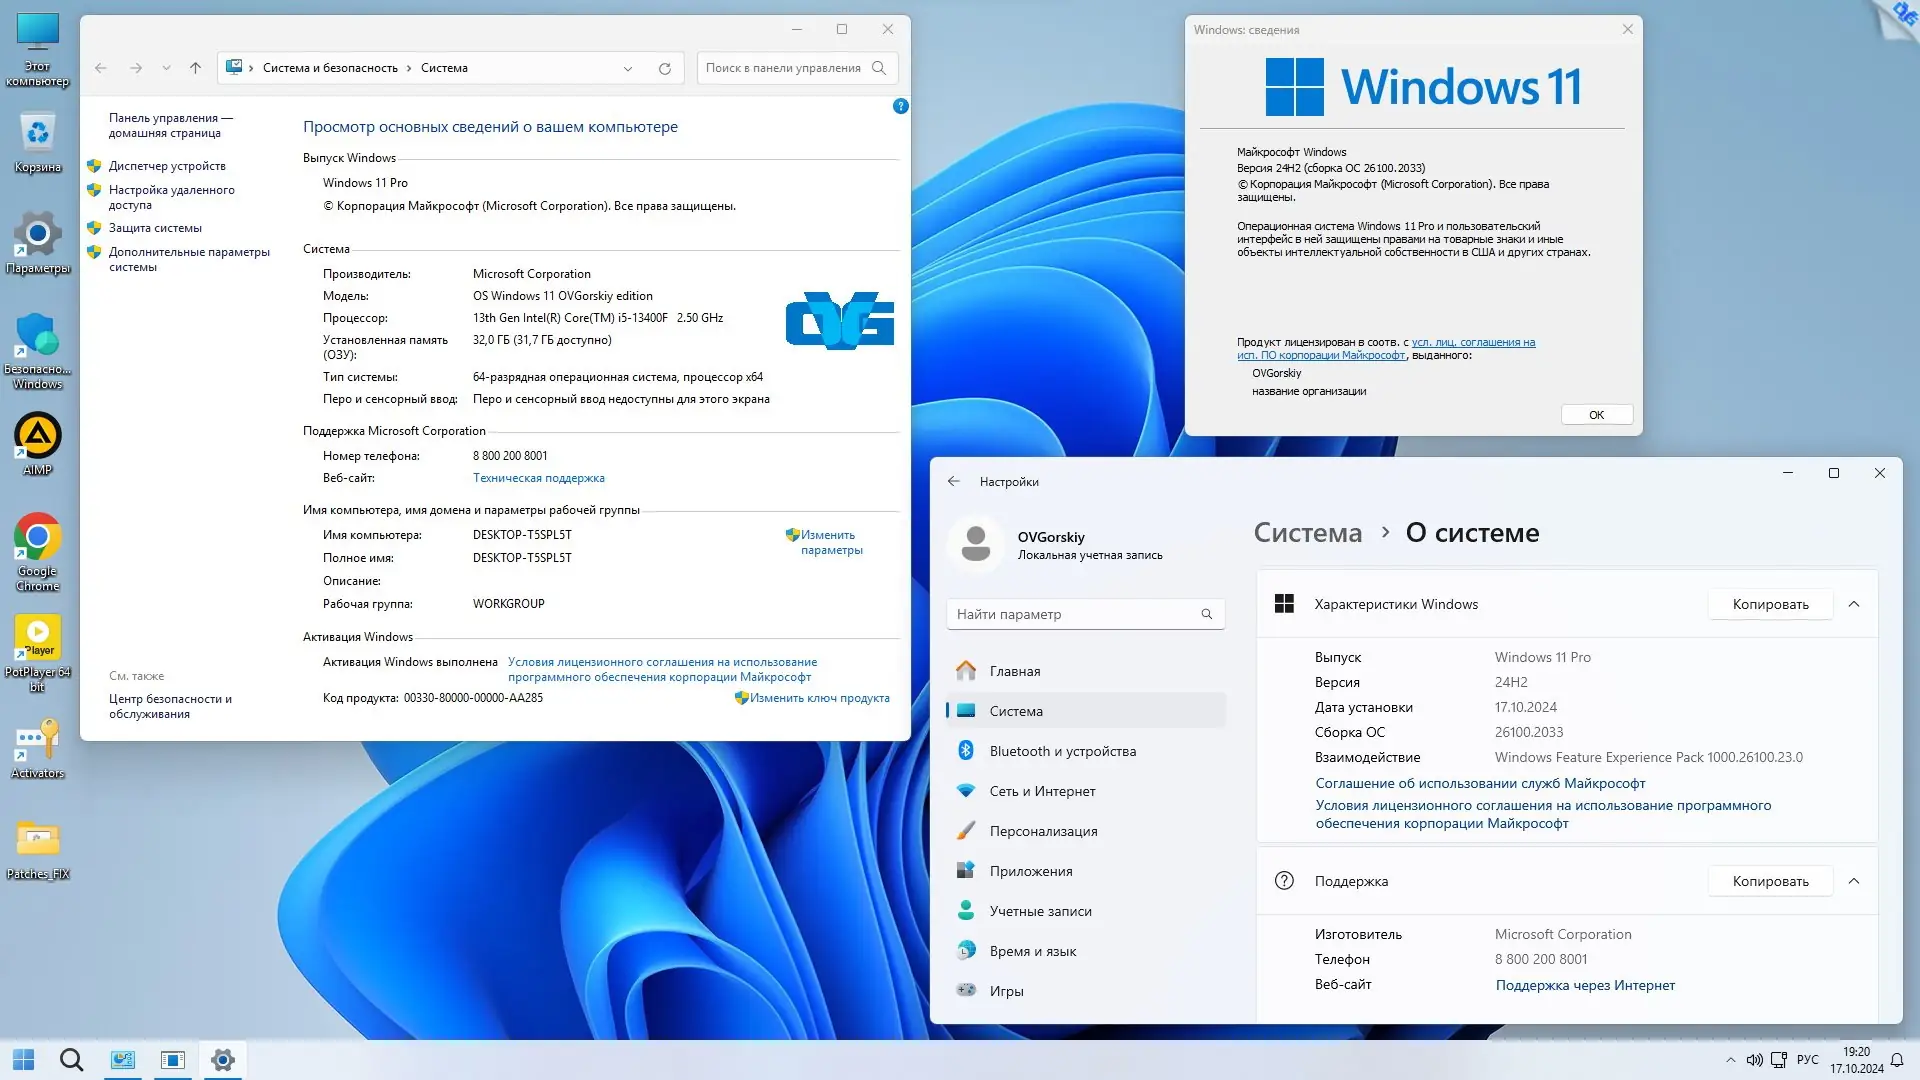Expand the address bar history dropdown
The height and width of the screenshot is (1080, 1920).
click(628, 68)
